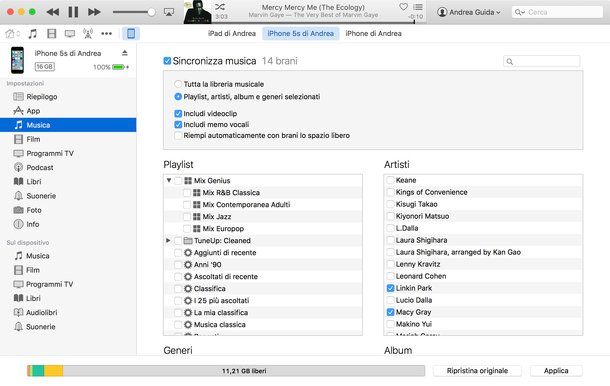Check the Mix Genius playlist checkbox
Viewport: 610px width, 386px height.
coord(178,181)
